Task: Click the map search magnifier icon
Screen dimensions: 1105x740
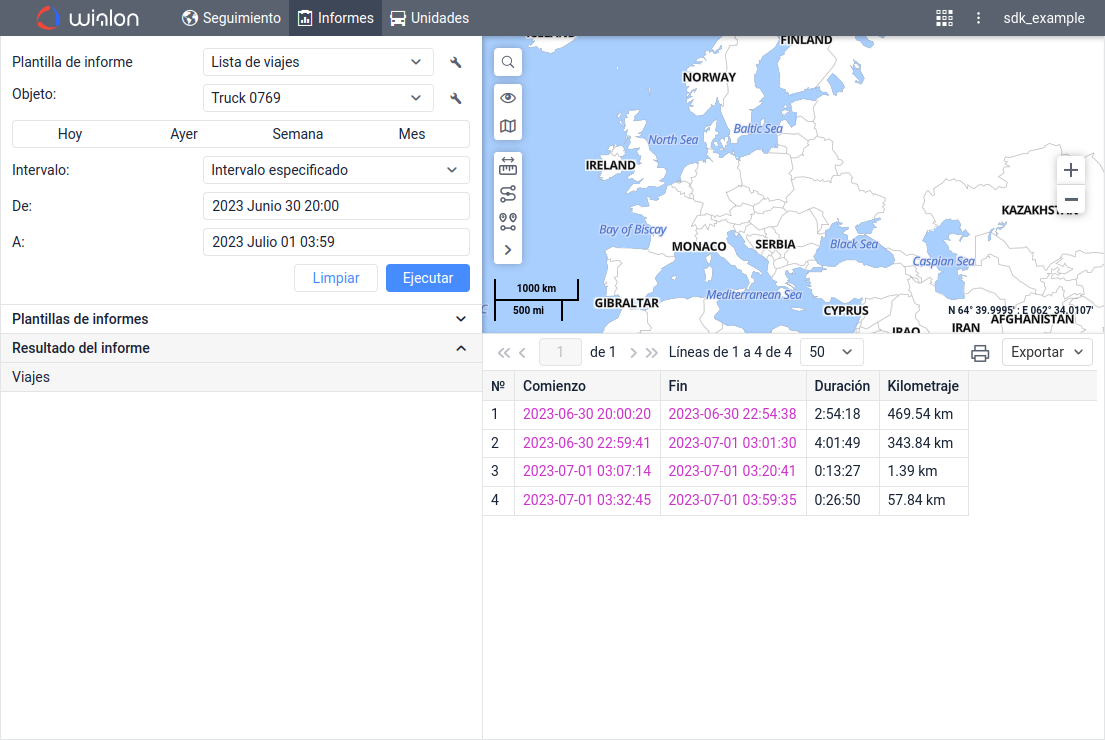Action: [508, 62]
